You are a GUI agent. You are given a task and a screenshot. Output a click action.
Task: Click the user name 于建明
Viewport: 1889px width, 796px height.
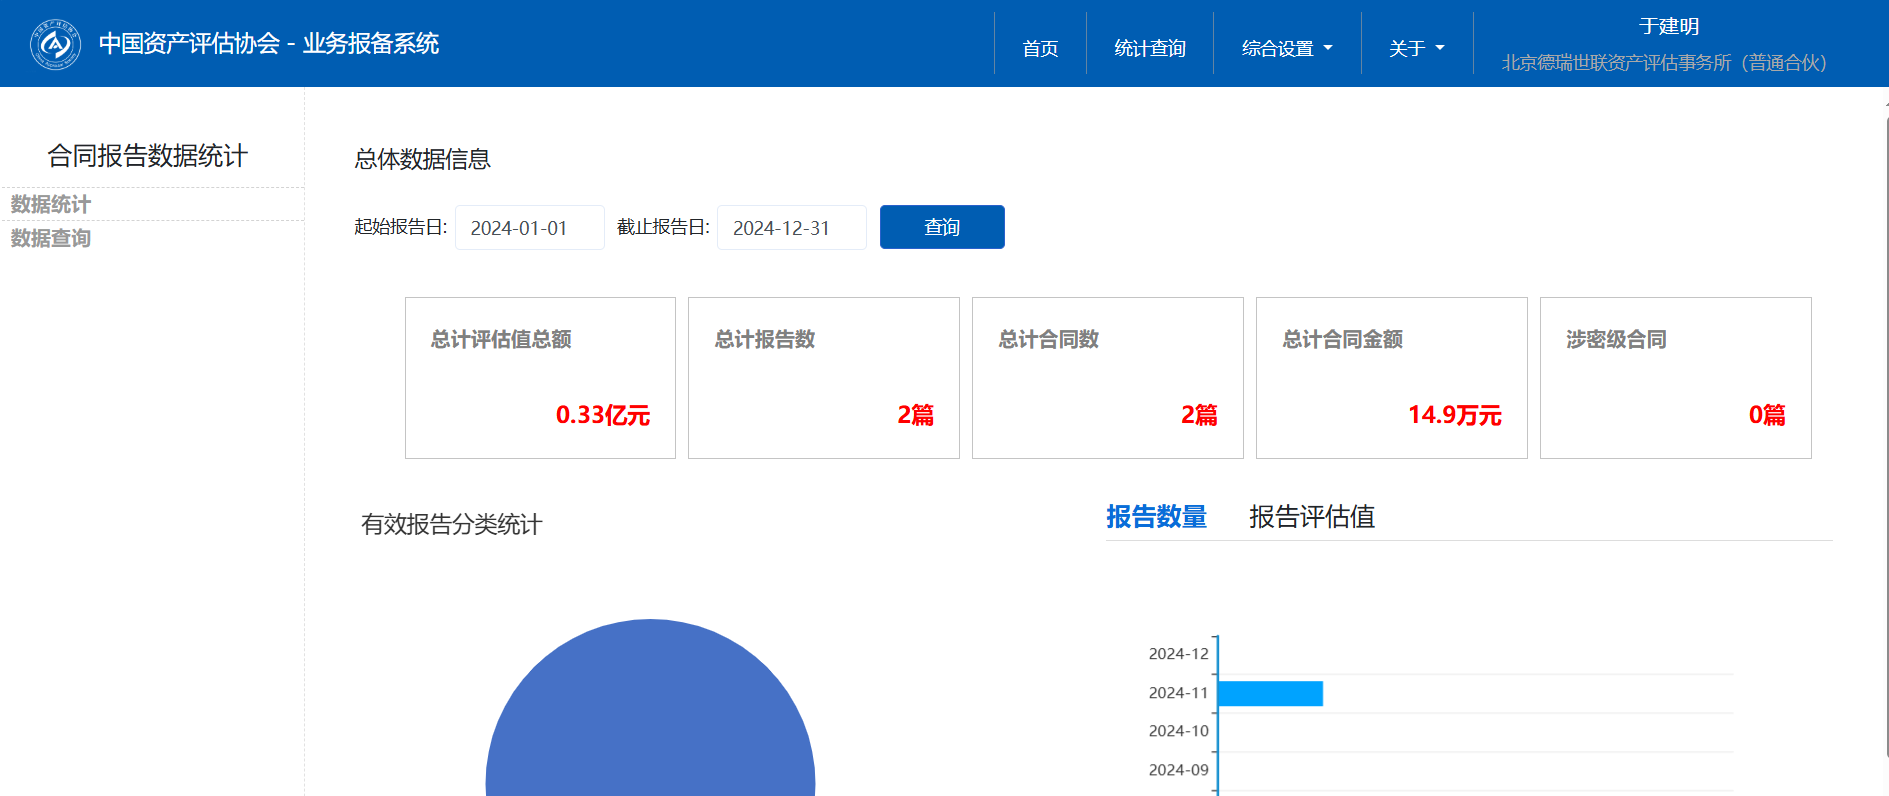pos(1668,27)
